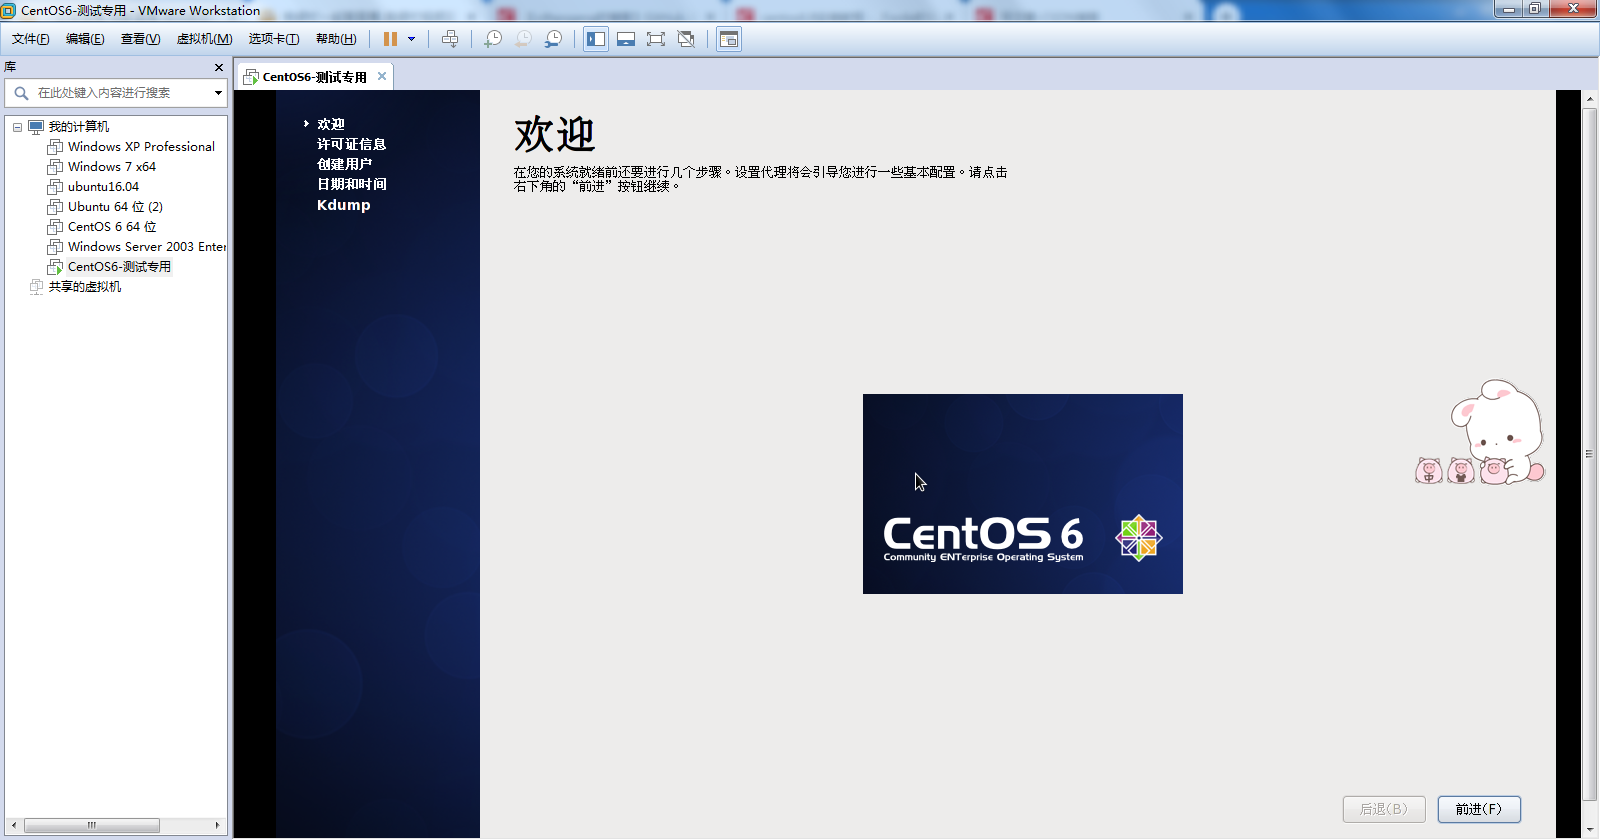The width and height of the screenshot is (1600, 840).
Task: Select CentOS6-测试专用 in the library tree
Action: tap(119, 267)
